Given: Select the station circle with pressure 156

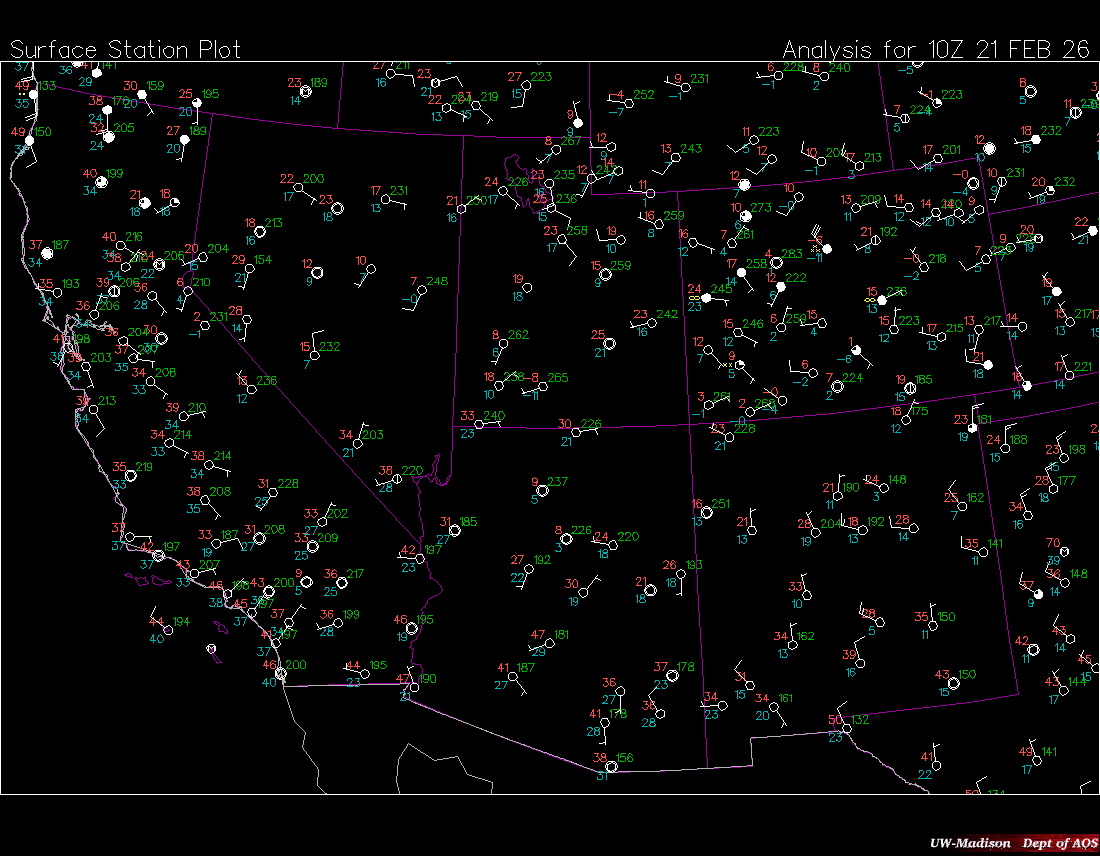Looking at the screenshot, I should (x=611, y=767).
